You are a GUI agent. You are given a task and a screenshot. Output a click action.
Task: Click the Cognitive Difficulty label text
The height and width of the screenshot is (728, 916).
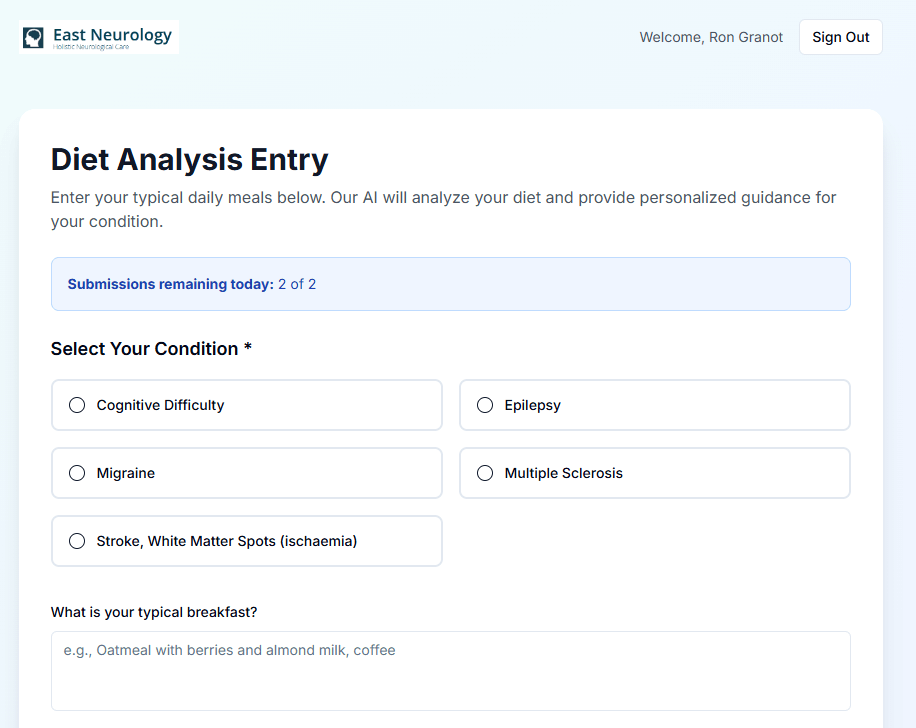[x=160, y=405]
